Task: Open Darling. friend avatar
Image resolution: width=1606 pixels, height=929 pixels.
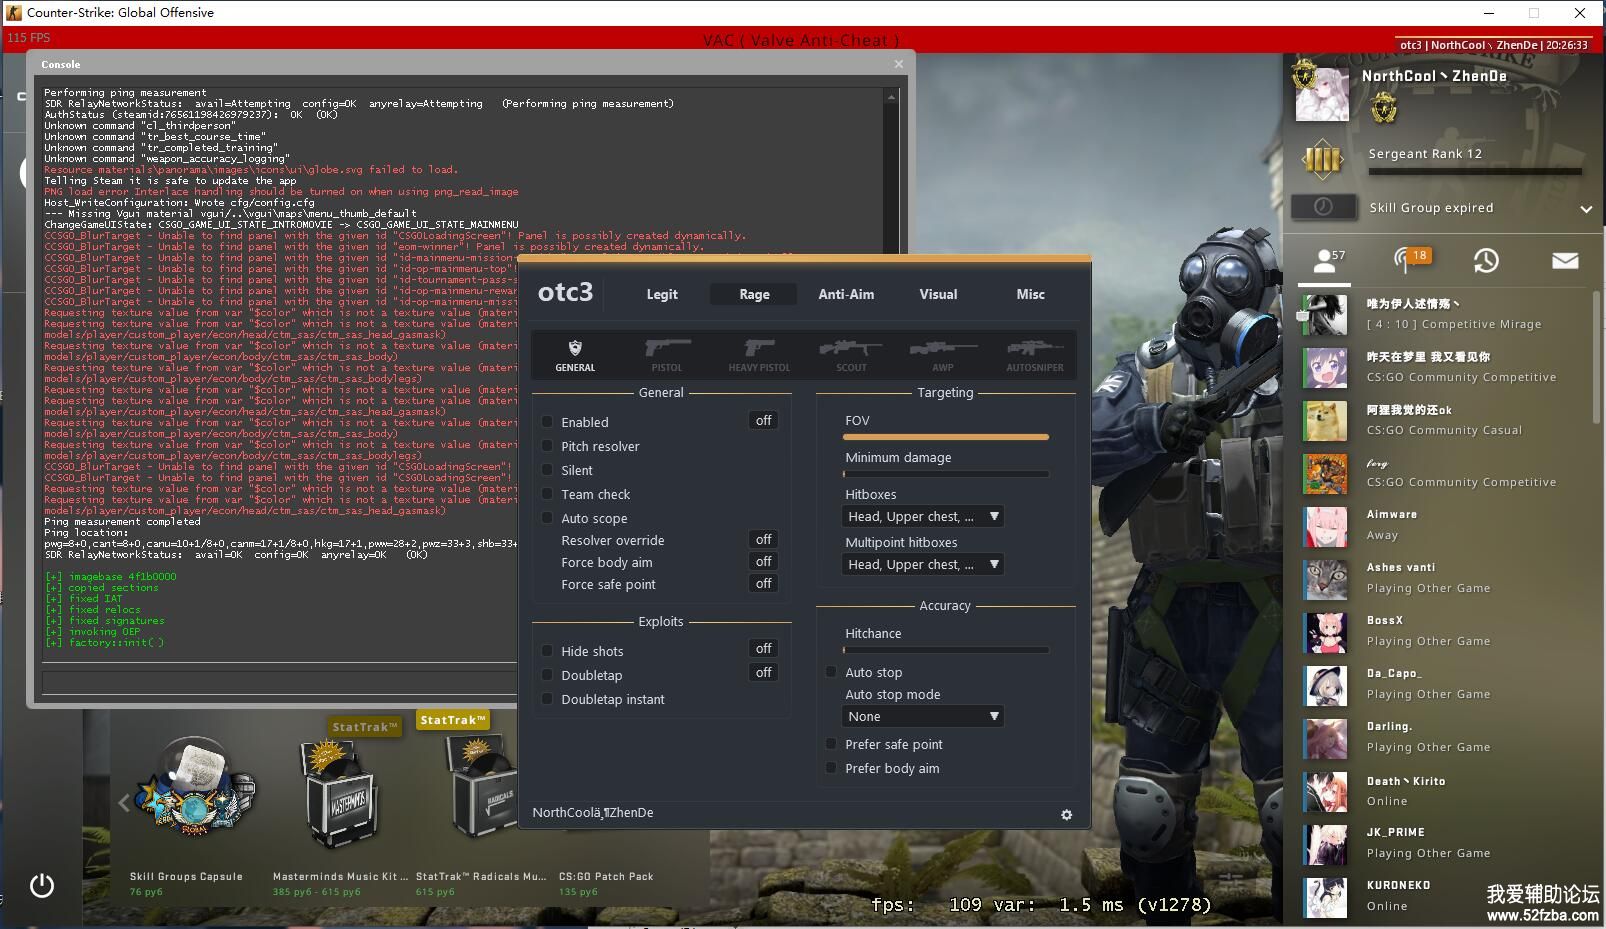Action: (1325, 738)
